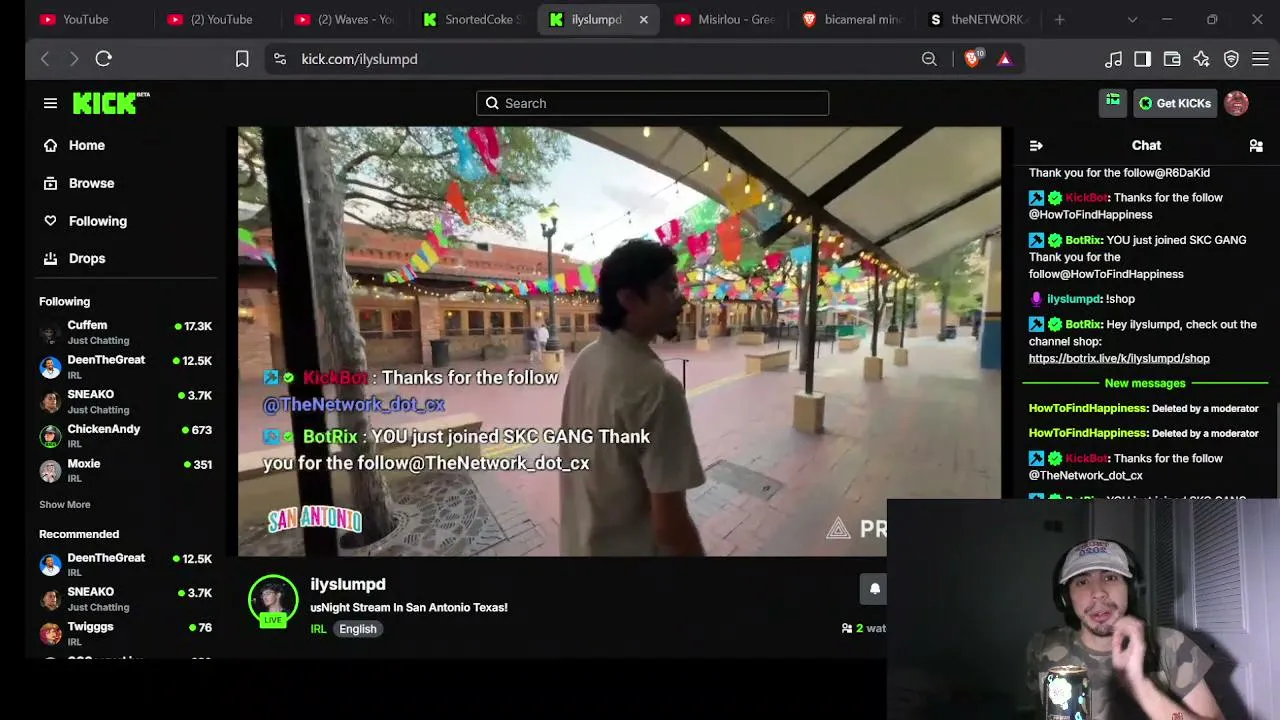The height and width of the screenshot is (720, 1280).
Task: Expand following list with Show More
Action: pos(65,505)
